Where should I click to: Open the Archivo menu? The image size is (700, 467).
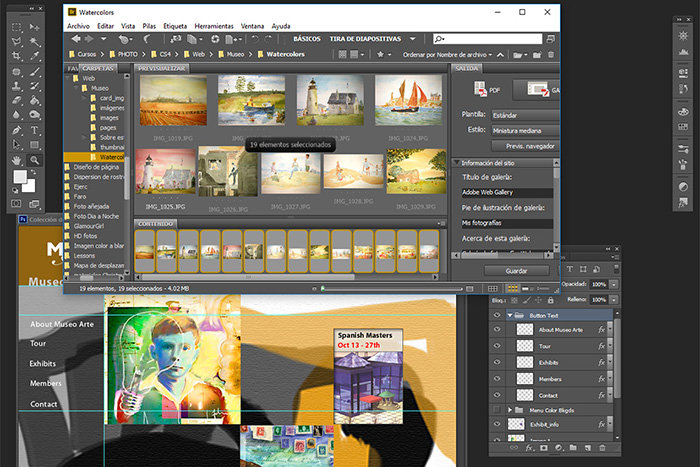coord(78,26)
